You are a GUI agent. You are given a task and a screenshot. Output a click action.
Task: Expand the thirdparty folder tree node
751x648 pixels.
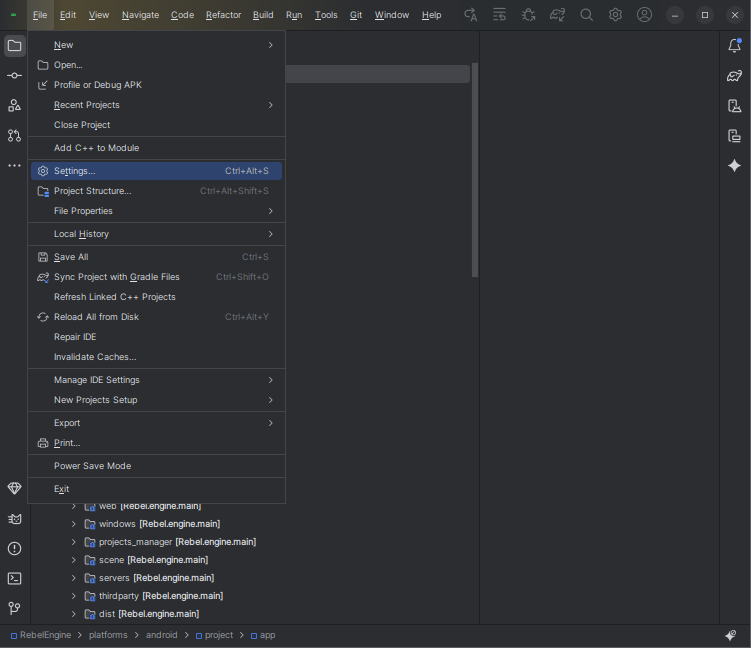click(73, 596)
